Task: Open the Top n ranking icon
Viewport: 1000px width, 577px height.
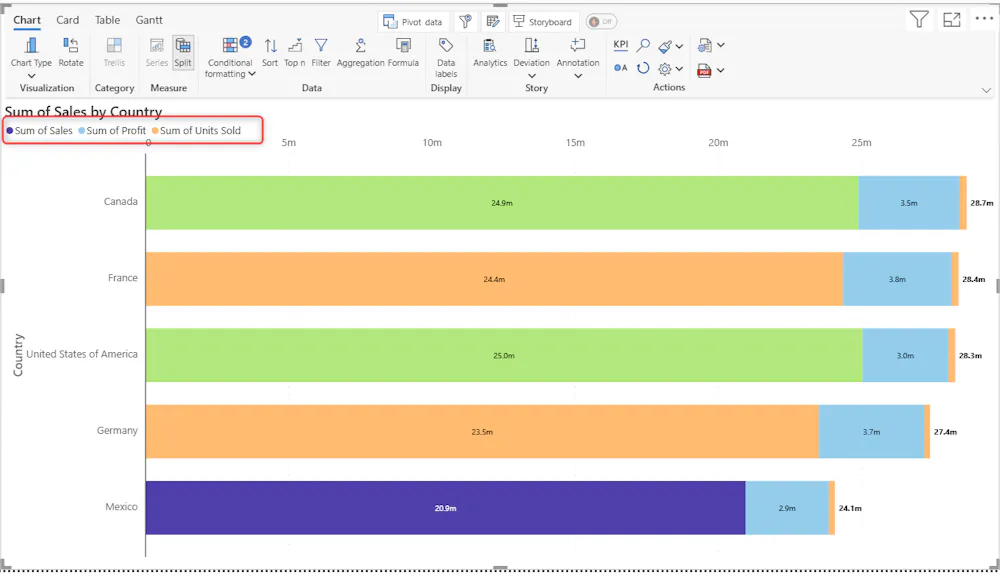Action: [295, 45]
